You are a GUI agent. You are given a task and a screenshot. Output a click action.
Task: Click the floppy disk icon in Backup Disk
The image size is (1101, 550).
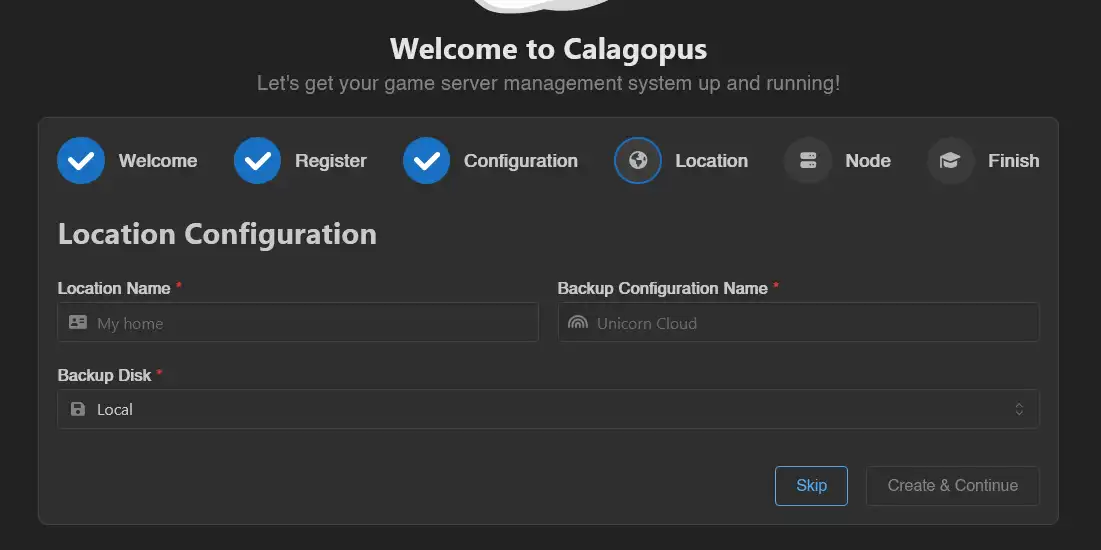(x=78, y=410)
